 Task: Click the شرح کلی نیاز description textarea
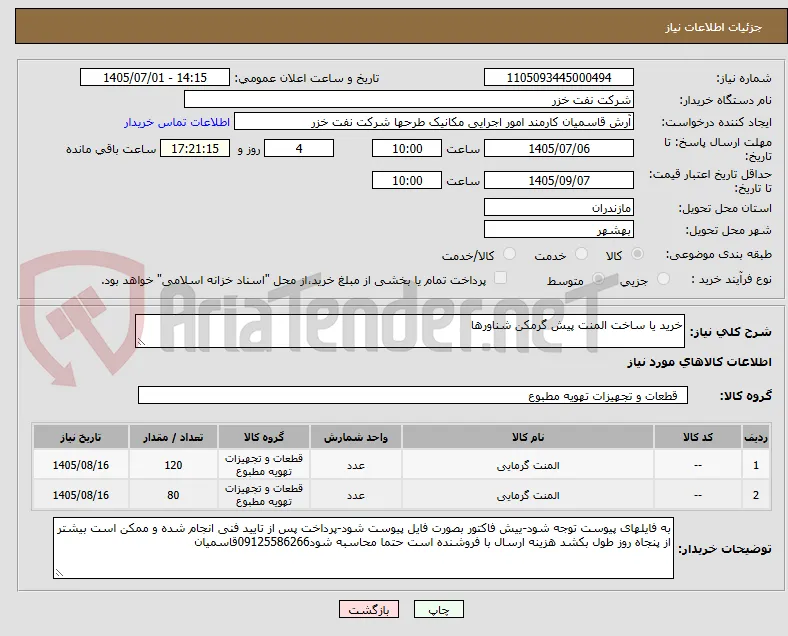click(410, 331)
